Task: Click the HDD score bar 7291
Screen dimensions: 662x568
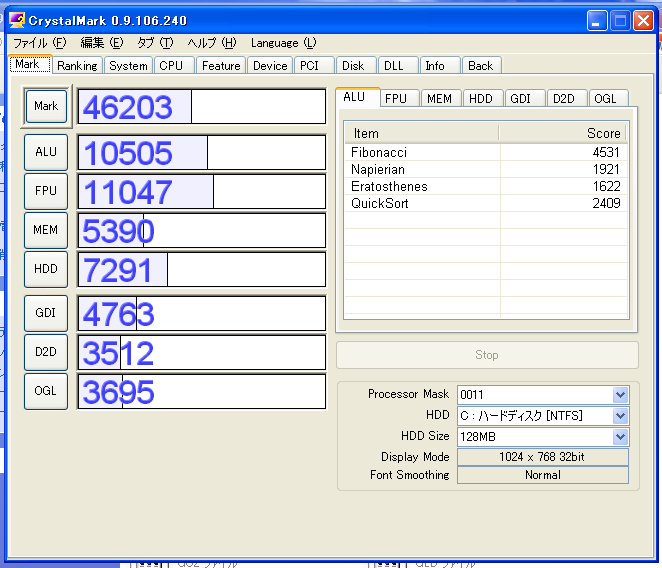Action: (x=202, y=269)
